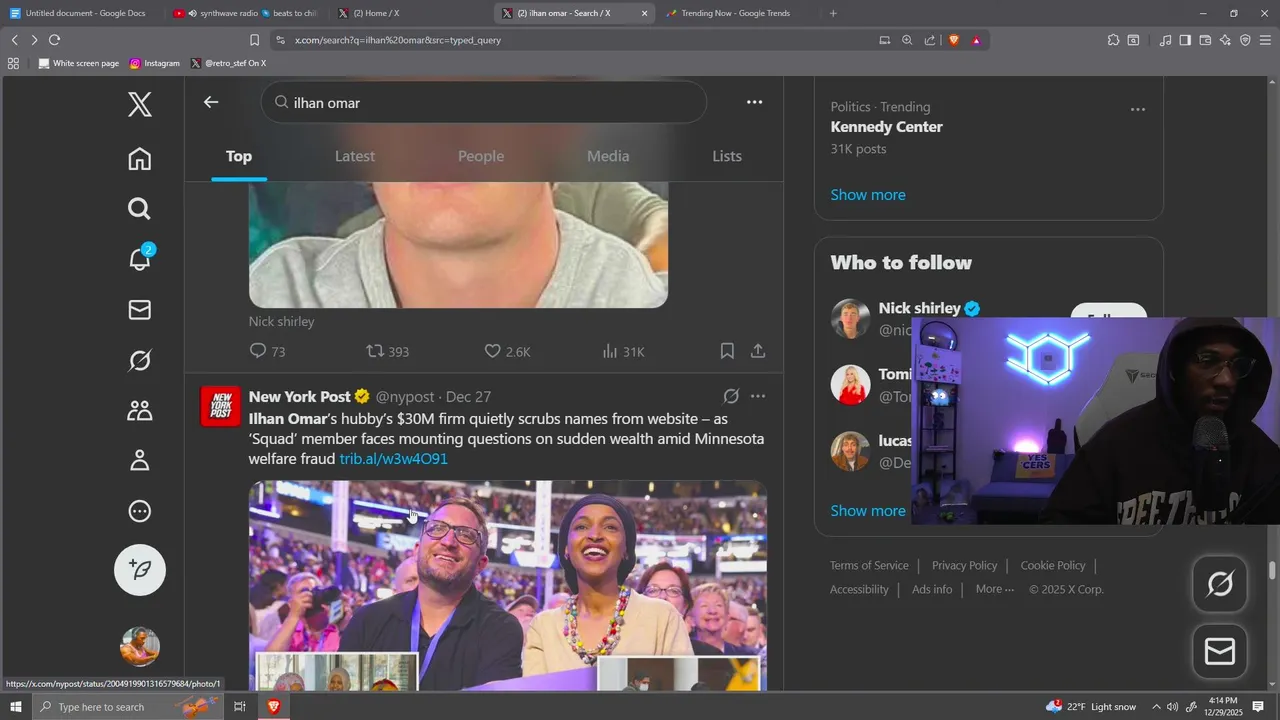Repost the post with 393 reposts
1280x720 pixels.
coord(387,351)
